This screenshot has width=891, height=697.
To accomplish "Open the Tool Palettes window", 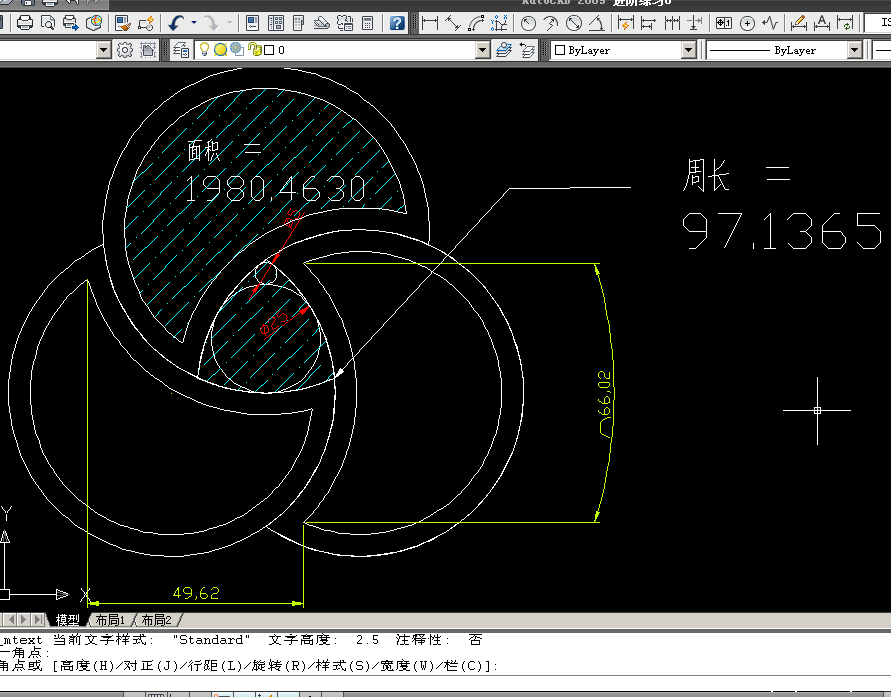I will 298,23.
